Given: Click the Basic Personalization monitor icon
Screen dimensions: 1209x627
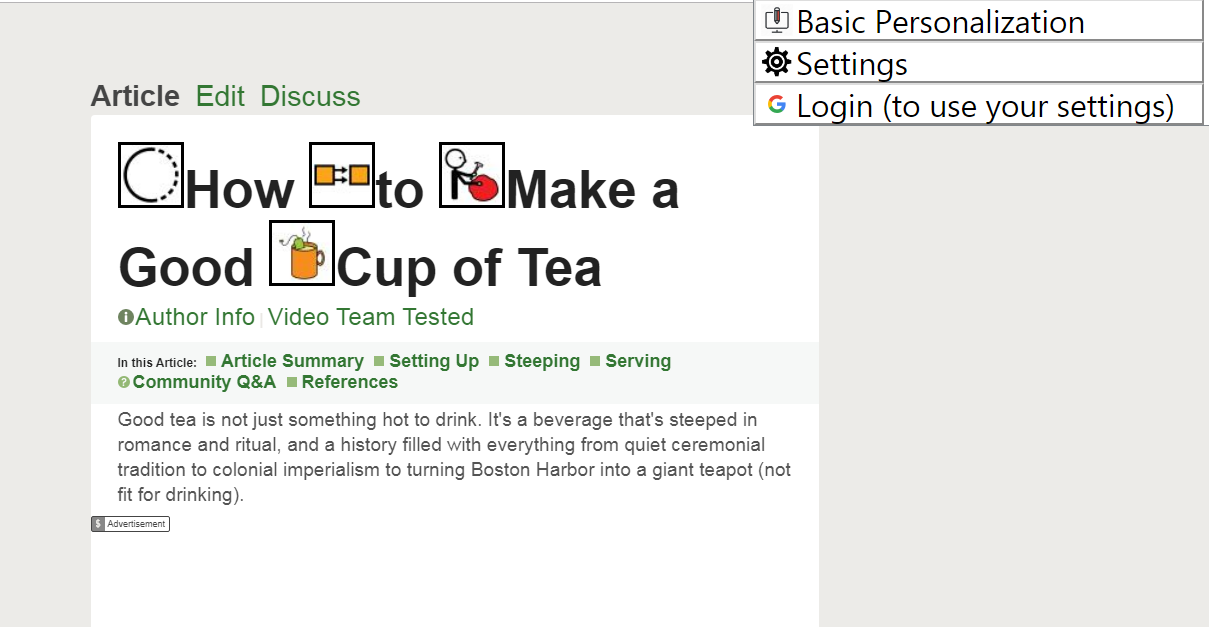Looking at the screenshot, I should (x=777, y=21).
